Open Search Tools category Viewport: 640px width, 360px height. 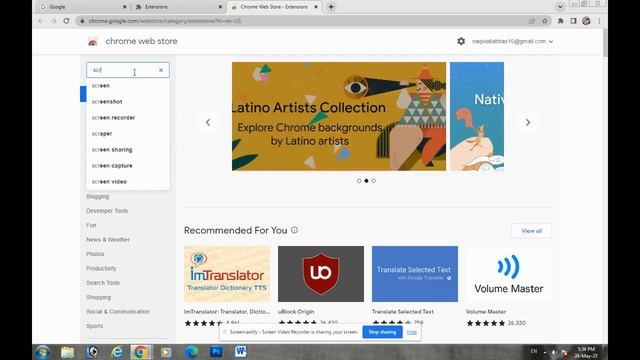coord(103,283)
